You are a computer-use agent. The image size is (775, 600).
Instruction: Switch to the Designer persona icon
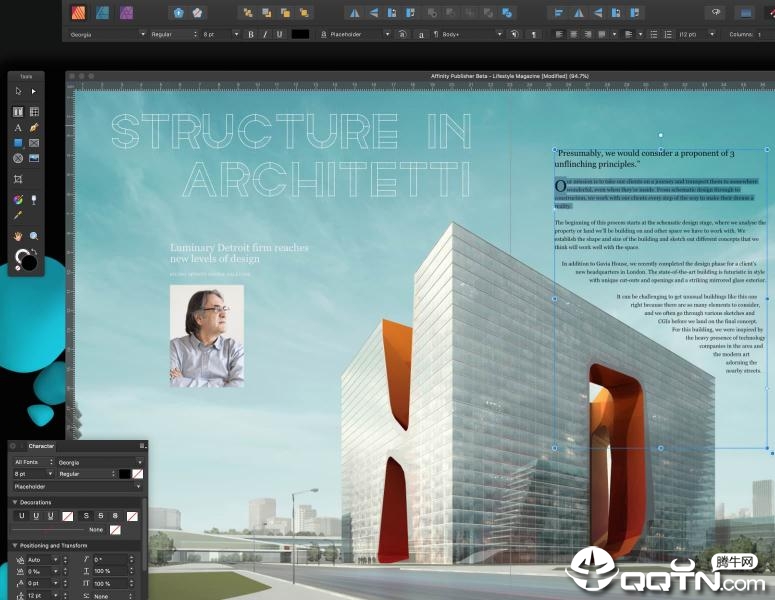click(102, 13)
